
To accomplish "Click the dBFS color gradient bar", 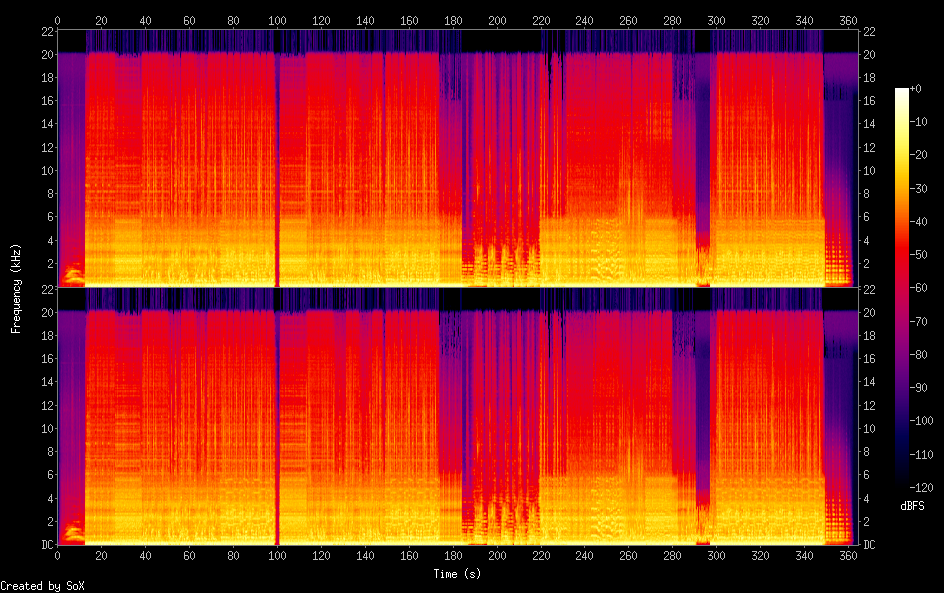I will point(901,287).
